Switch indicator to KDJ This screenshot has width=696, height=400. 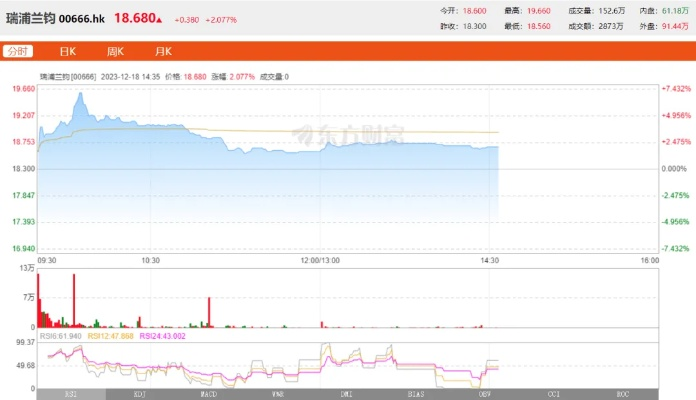pyautogui.click(x=139, y=395)
